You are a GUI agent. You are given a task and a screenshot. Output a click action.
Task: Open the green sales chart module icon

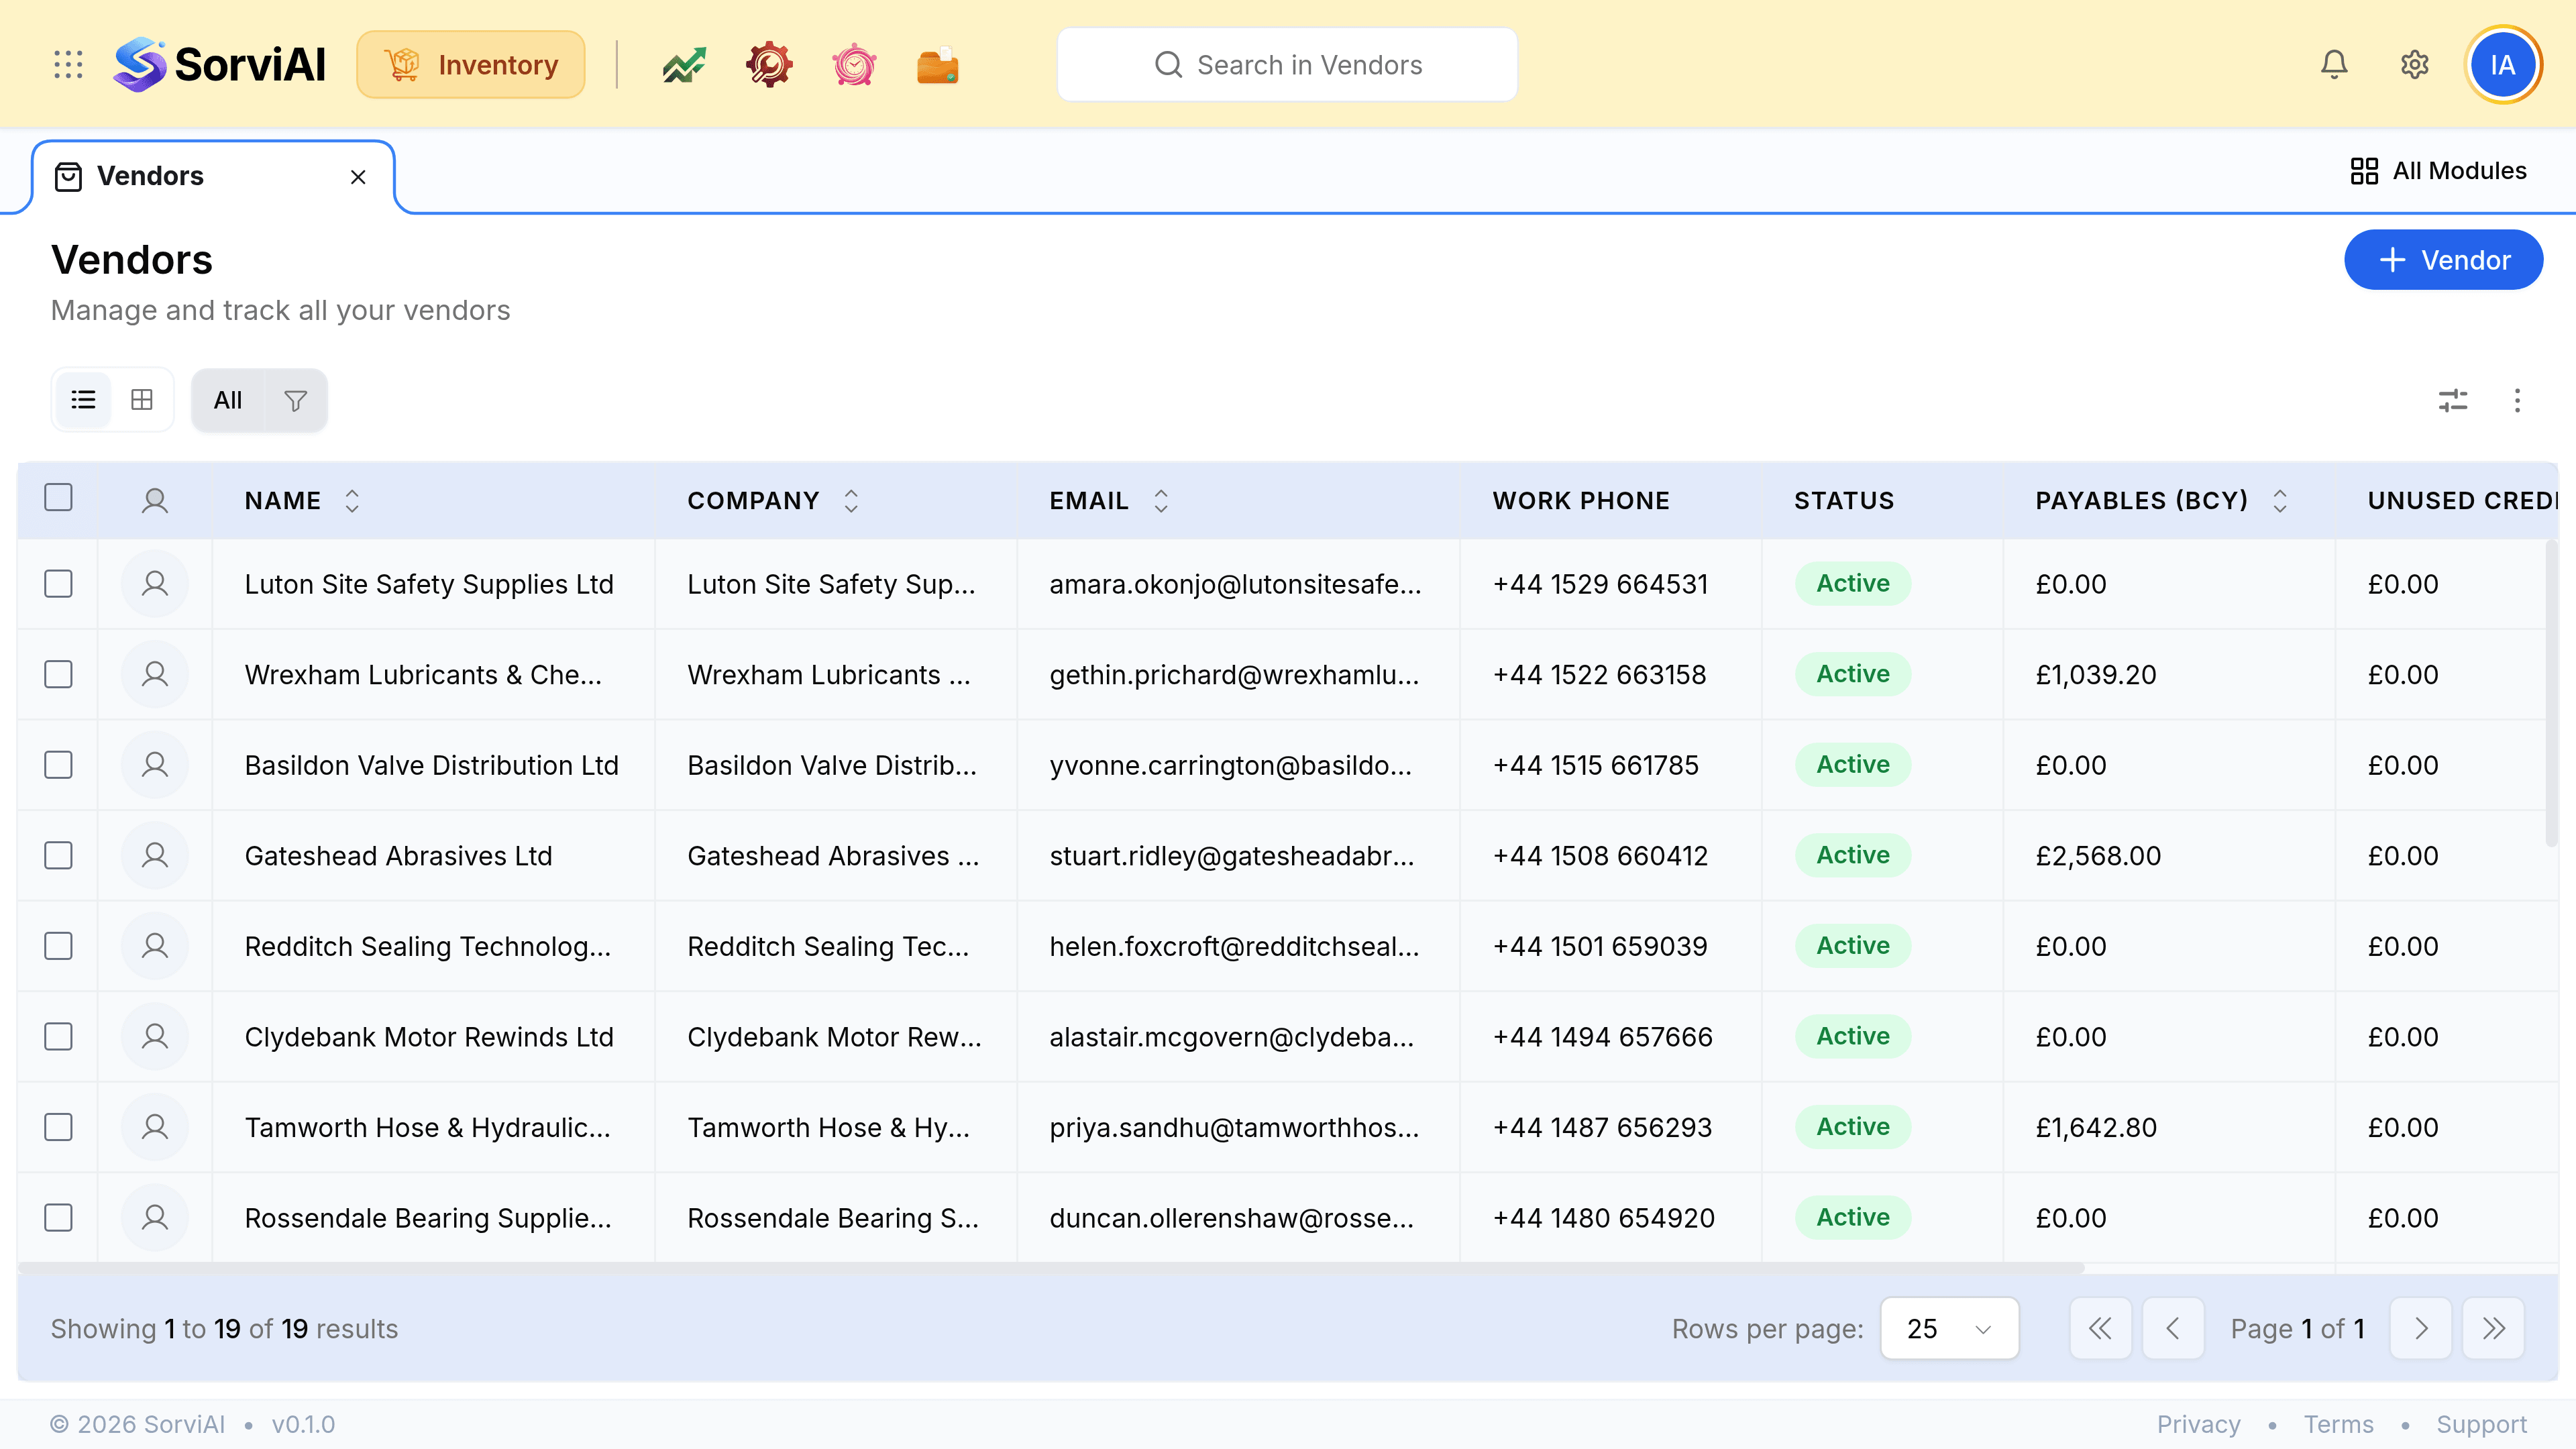(684, 65)
